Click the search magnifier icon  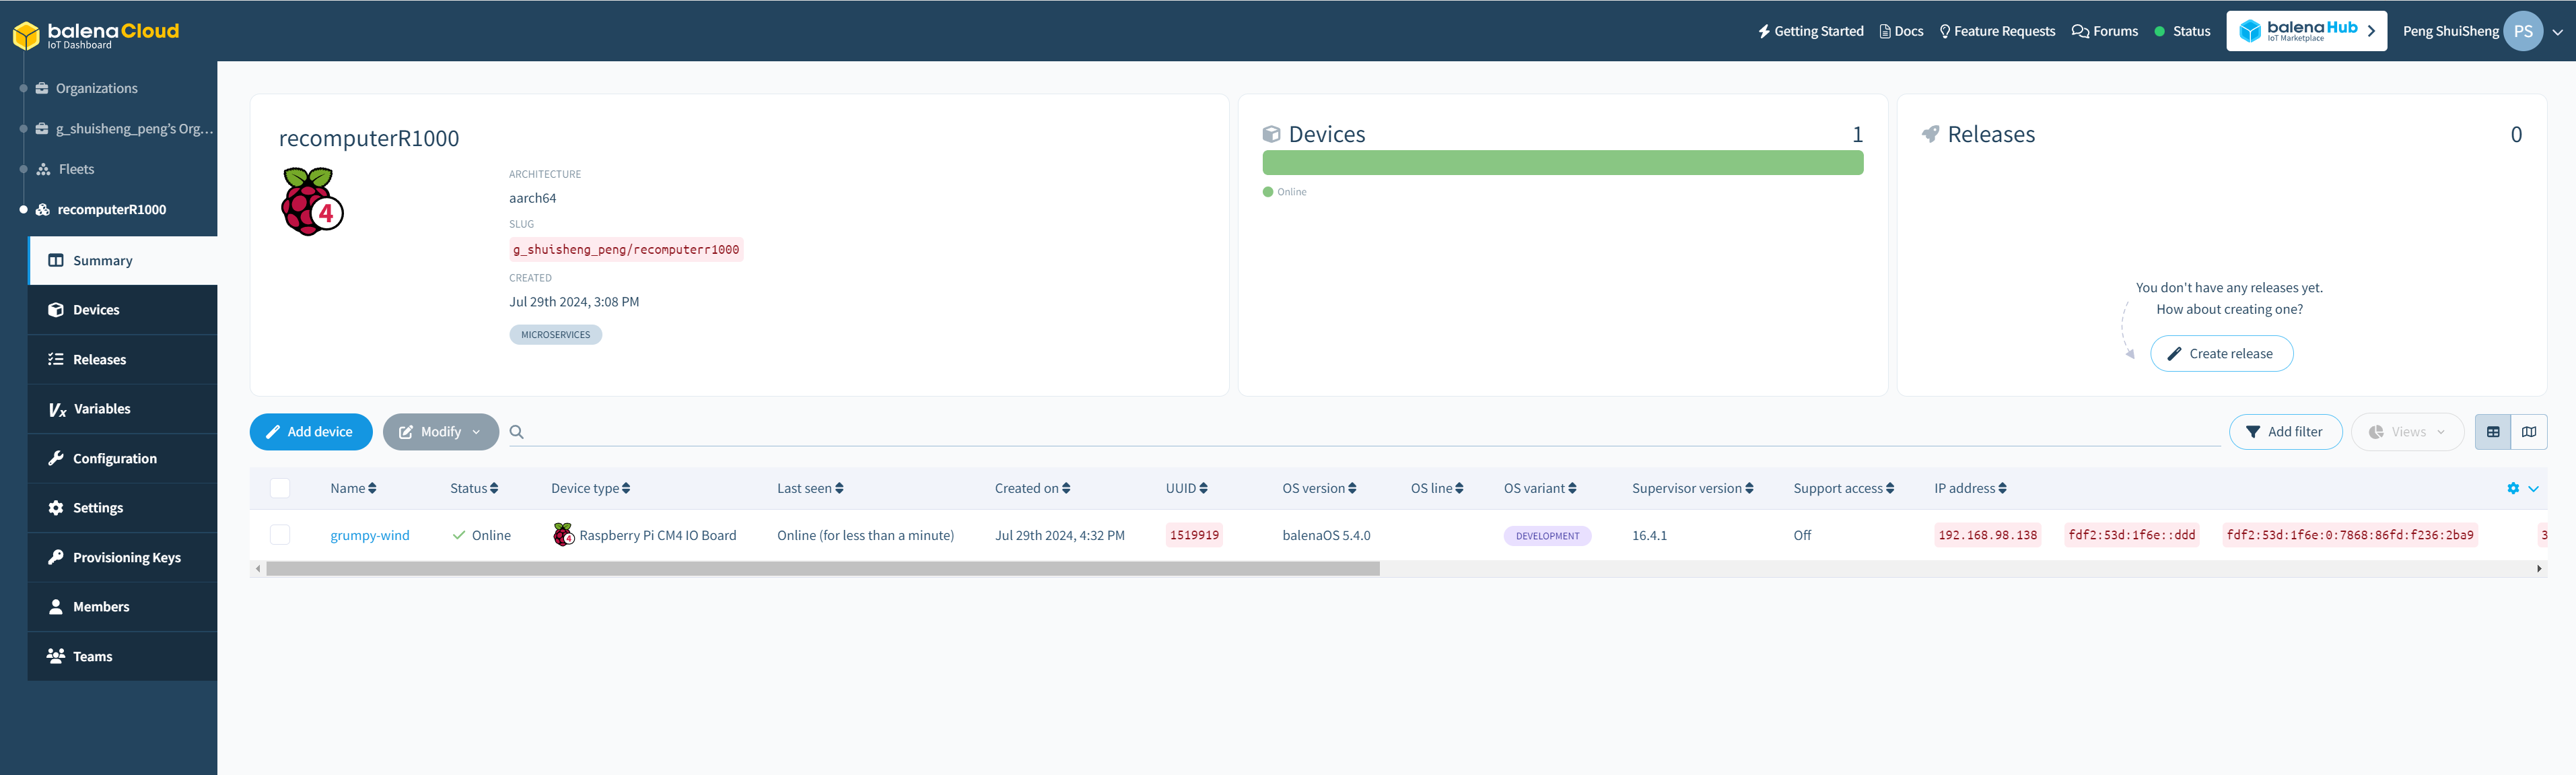point(516,432)
